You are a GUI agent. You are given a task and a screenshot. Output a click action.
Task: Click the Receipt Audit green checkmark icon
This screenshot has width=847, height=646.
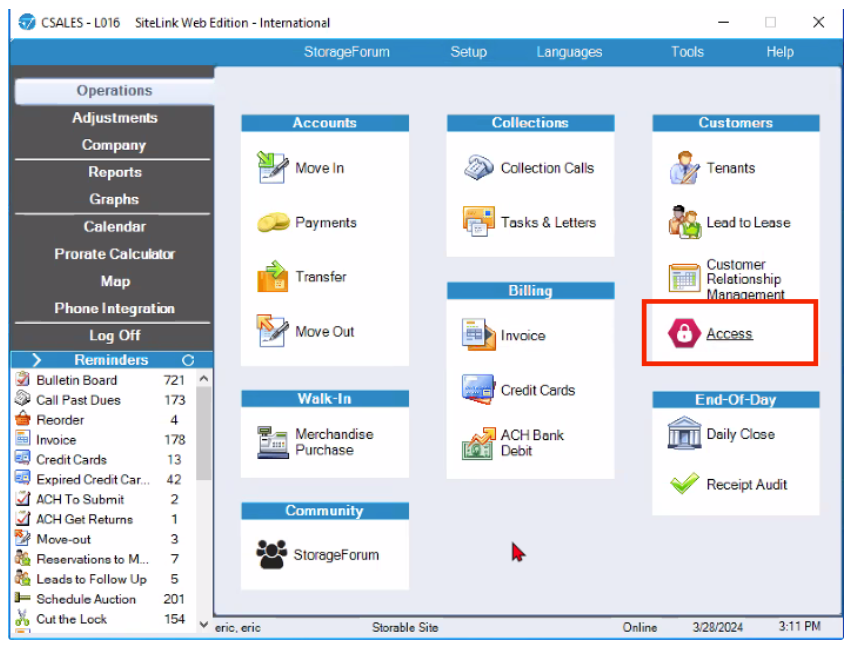684,484
